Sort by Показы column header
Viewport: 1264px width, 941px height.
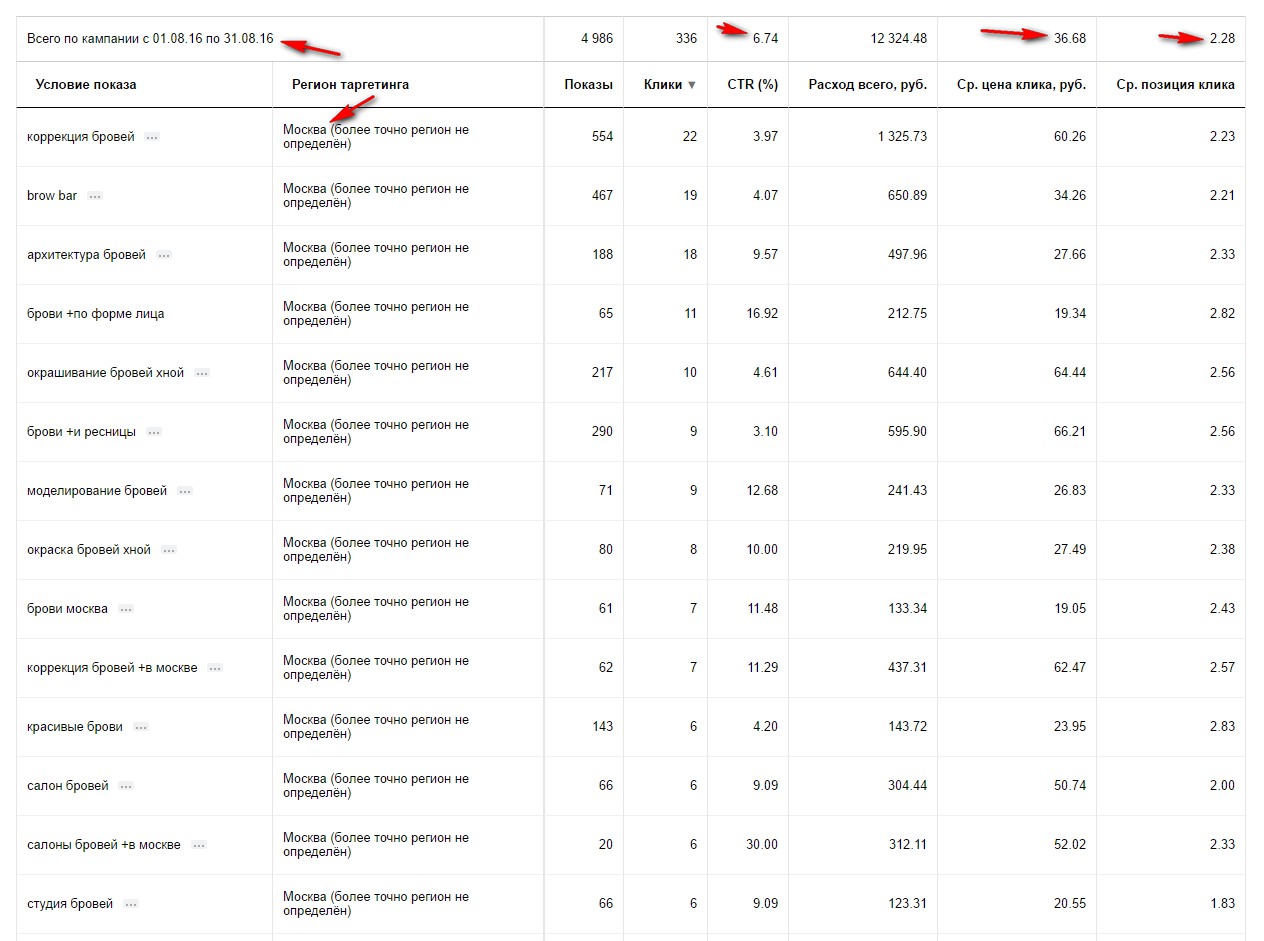(x=588, y=85)
